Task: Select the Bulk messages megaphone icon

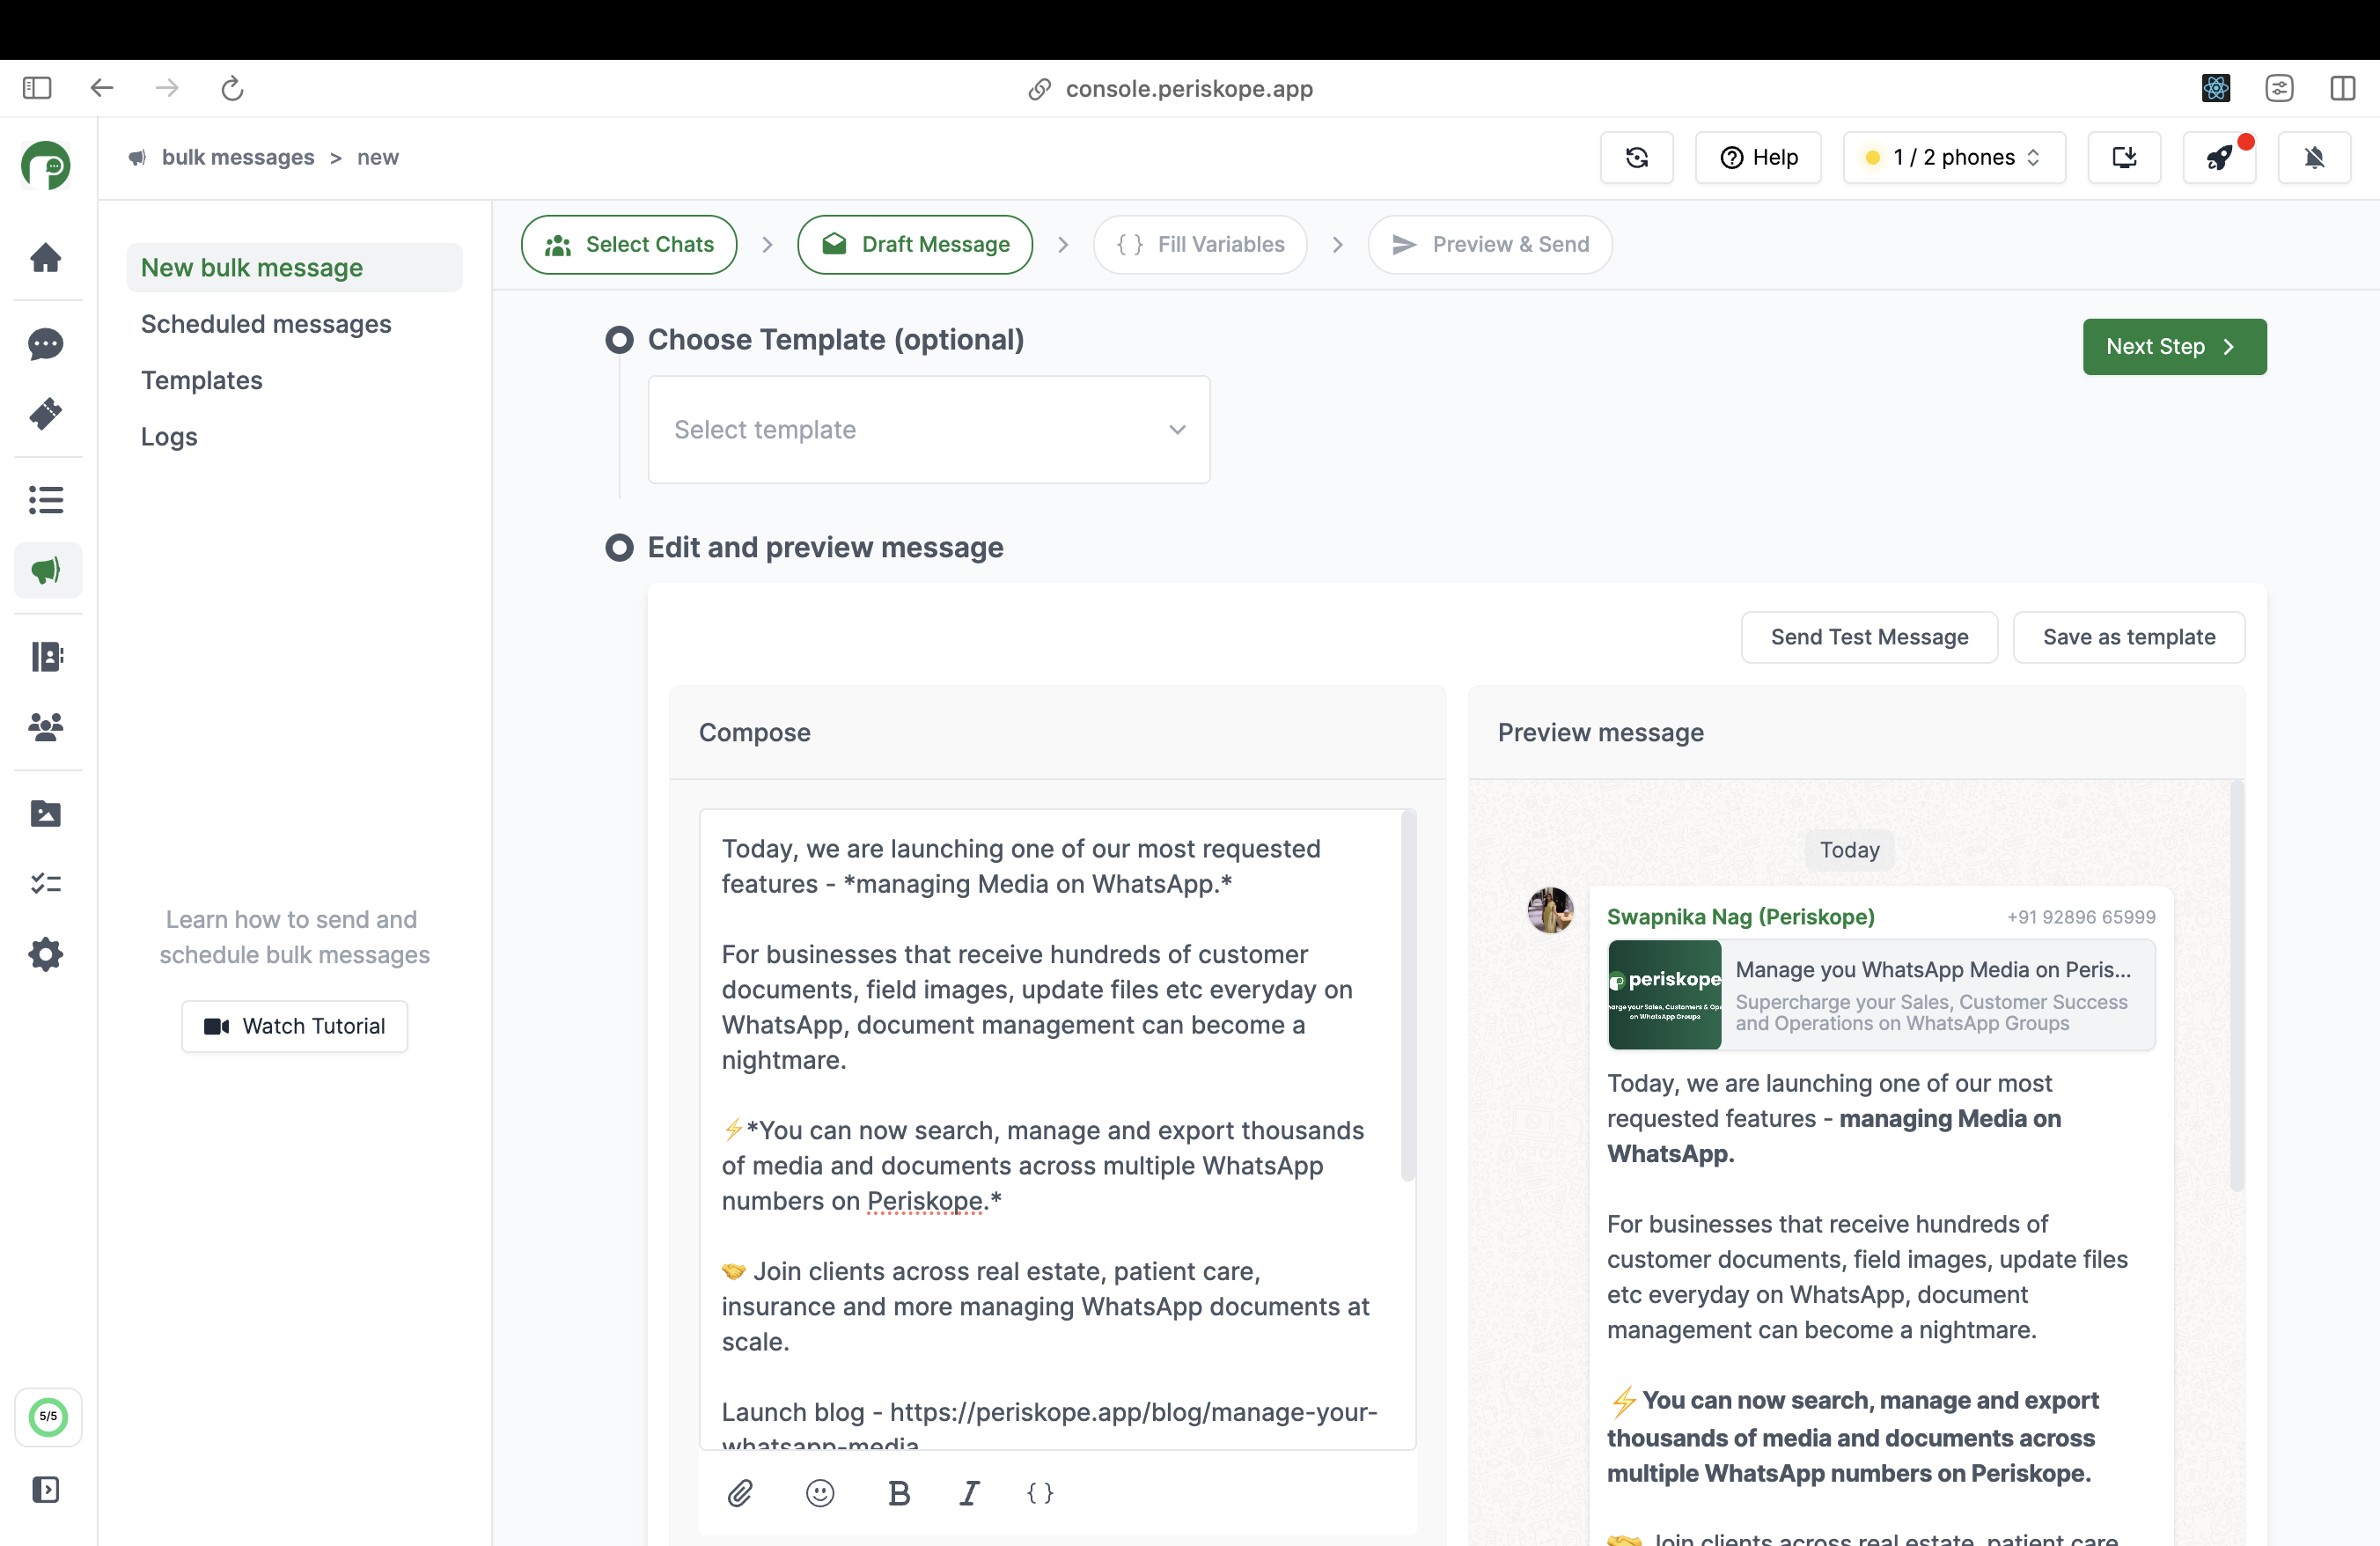Action: (47, 571)
